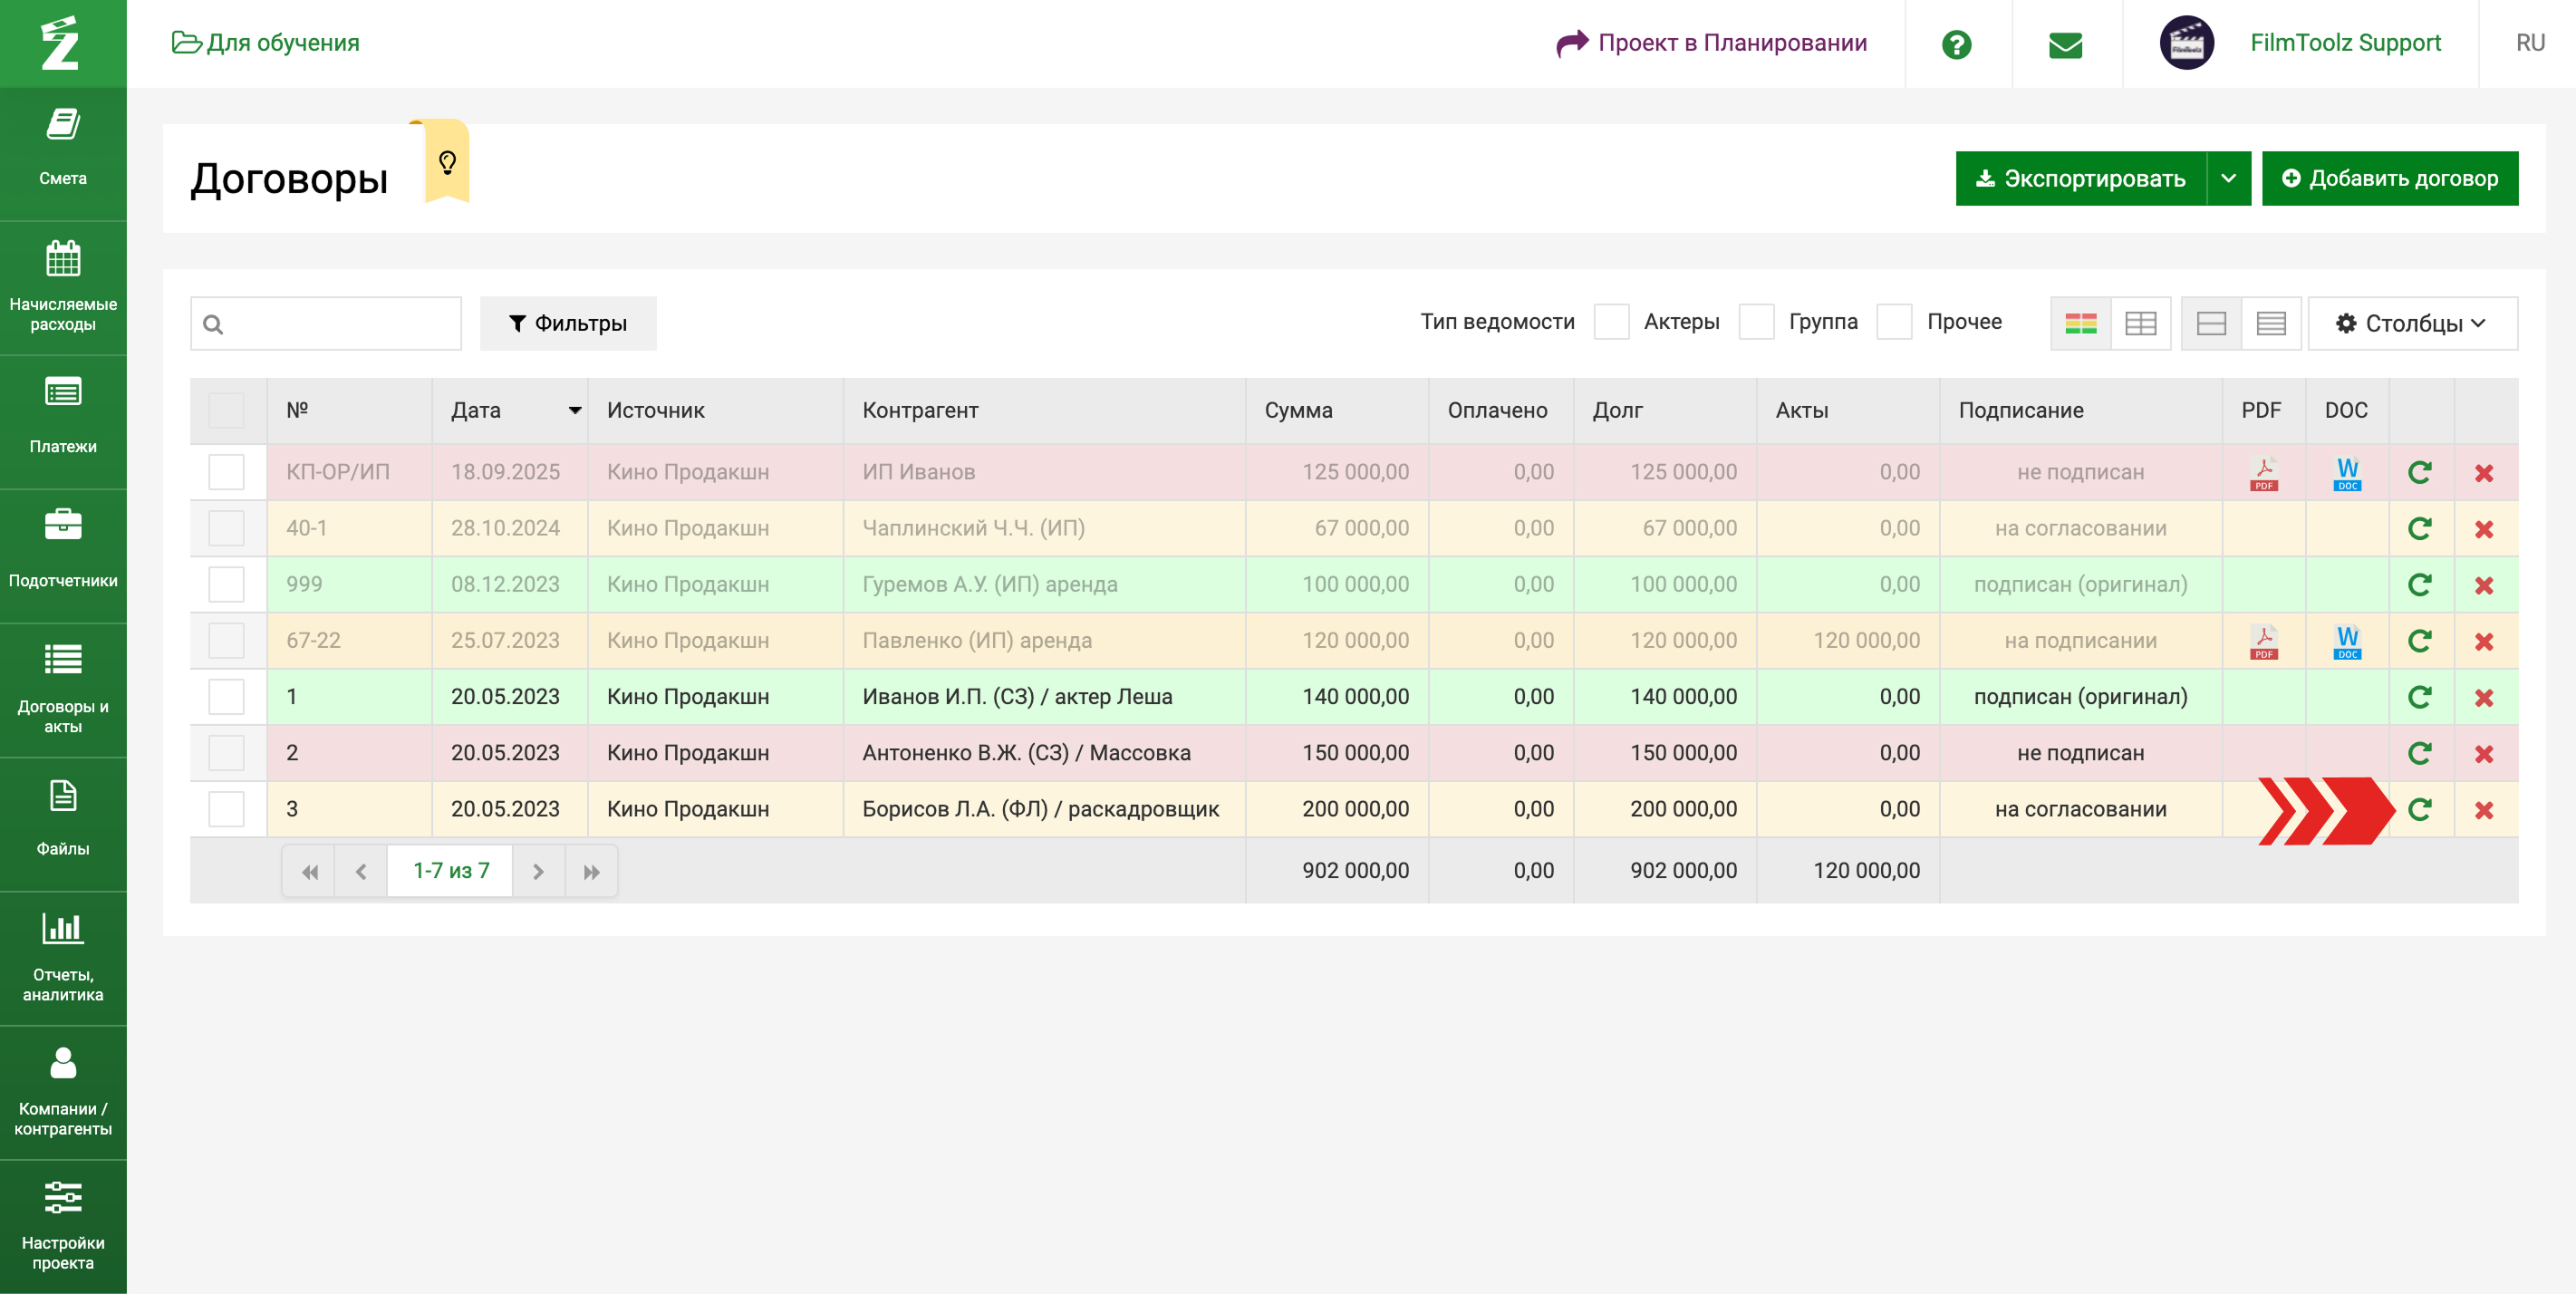Screen dimensions: 2576x1294
Task: Enable the Прочее checkbox
Action: coord(1893,322)
